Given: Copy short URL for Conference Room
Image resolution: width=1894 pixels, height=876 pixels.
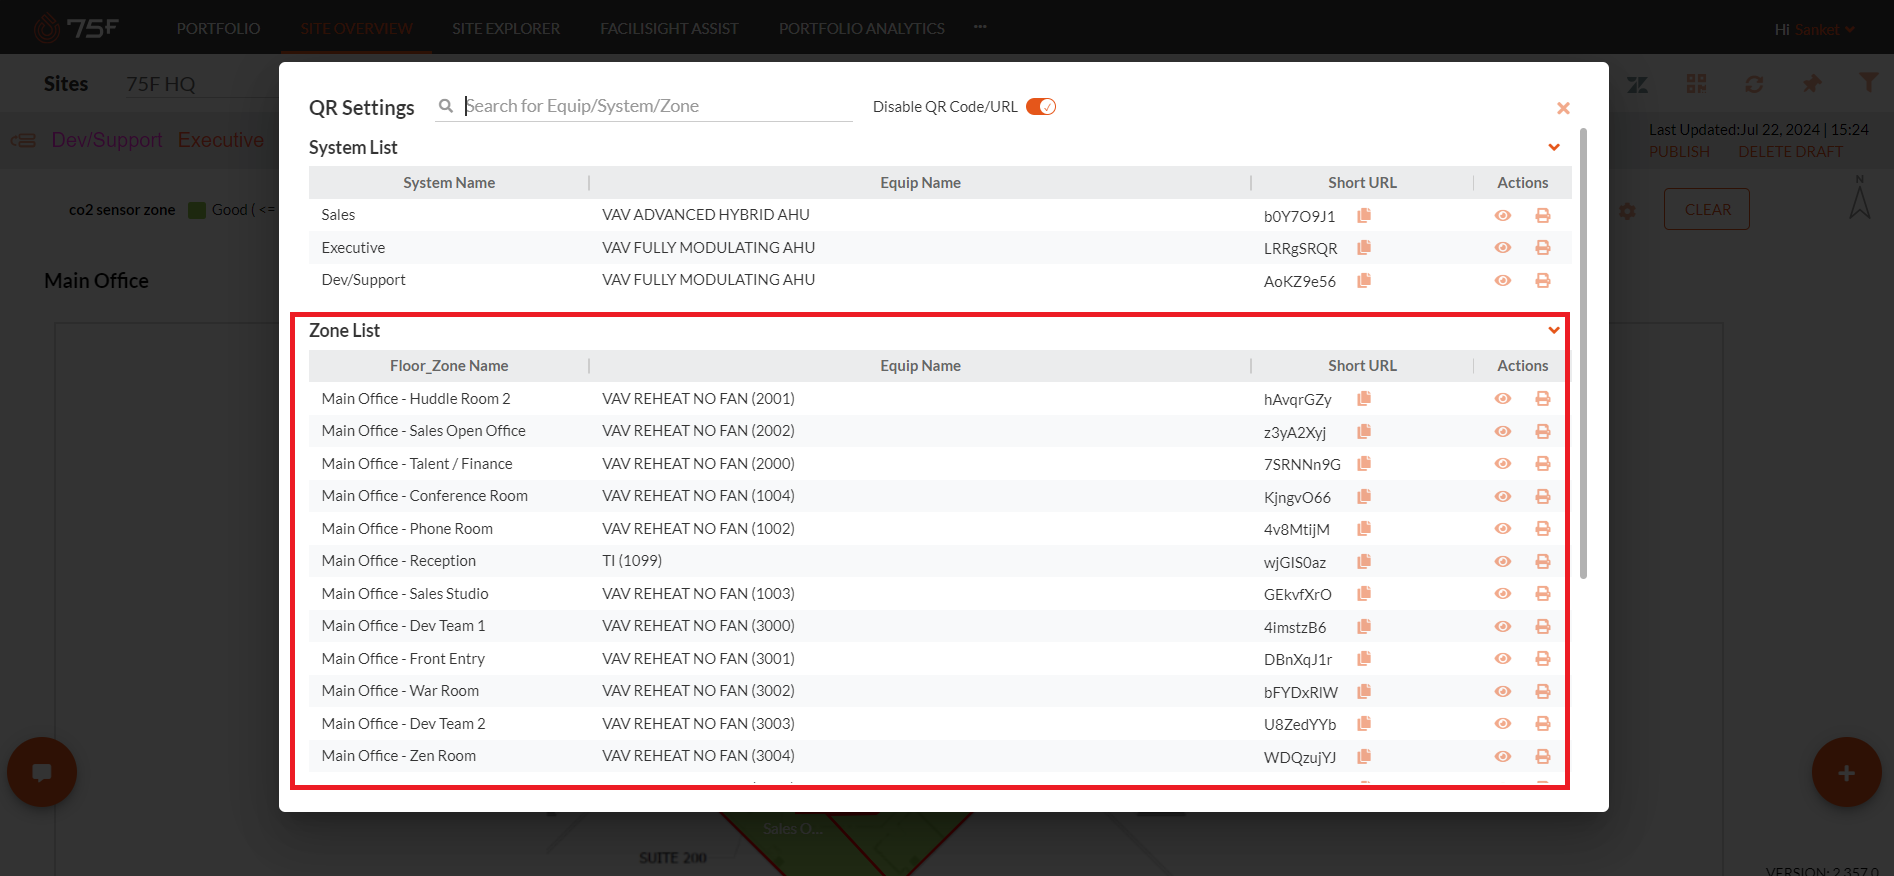Looking at the screenshot, I should (1364, 496).
